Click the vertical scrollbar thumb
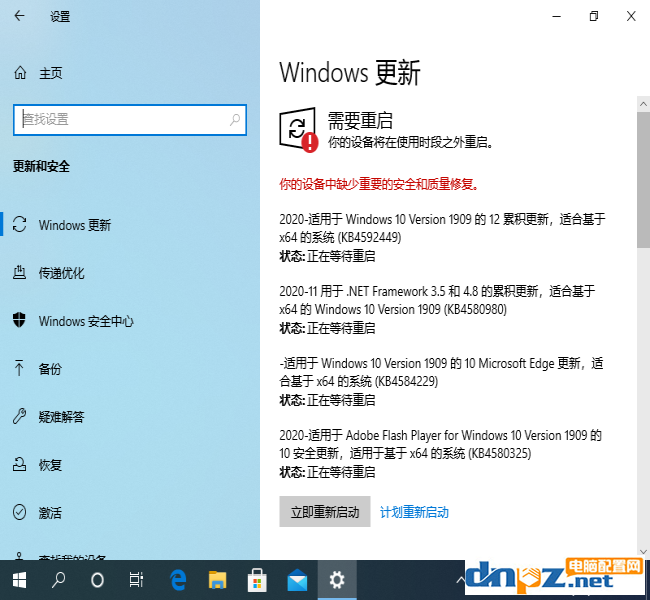 (x=643, y=180)
